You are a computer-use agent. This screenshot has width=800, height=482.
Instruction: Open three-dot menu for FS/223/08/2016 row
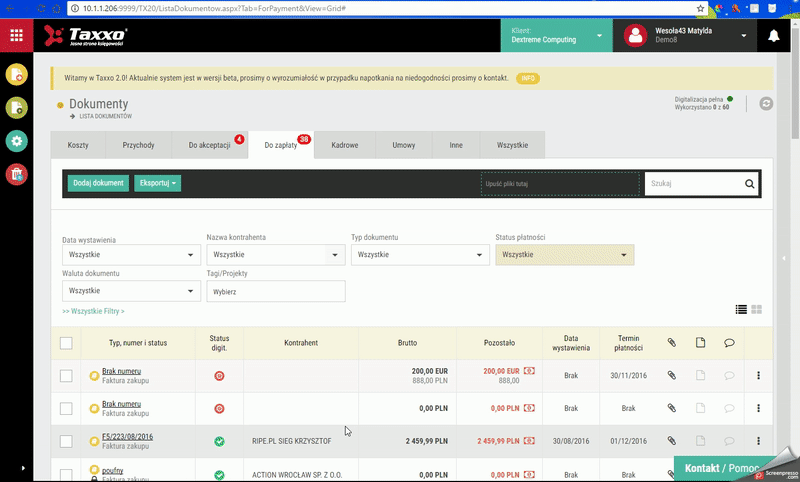tap(758, 441)
